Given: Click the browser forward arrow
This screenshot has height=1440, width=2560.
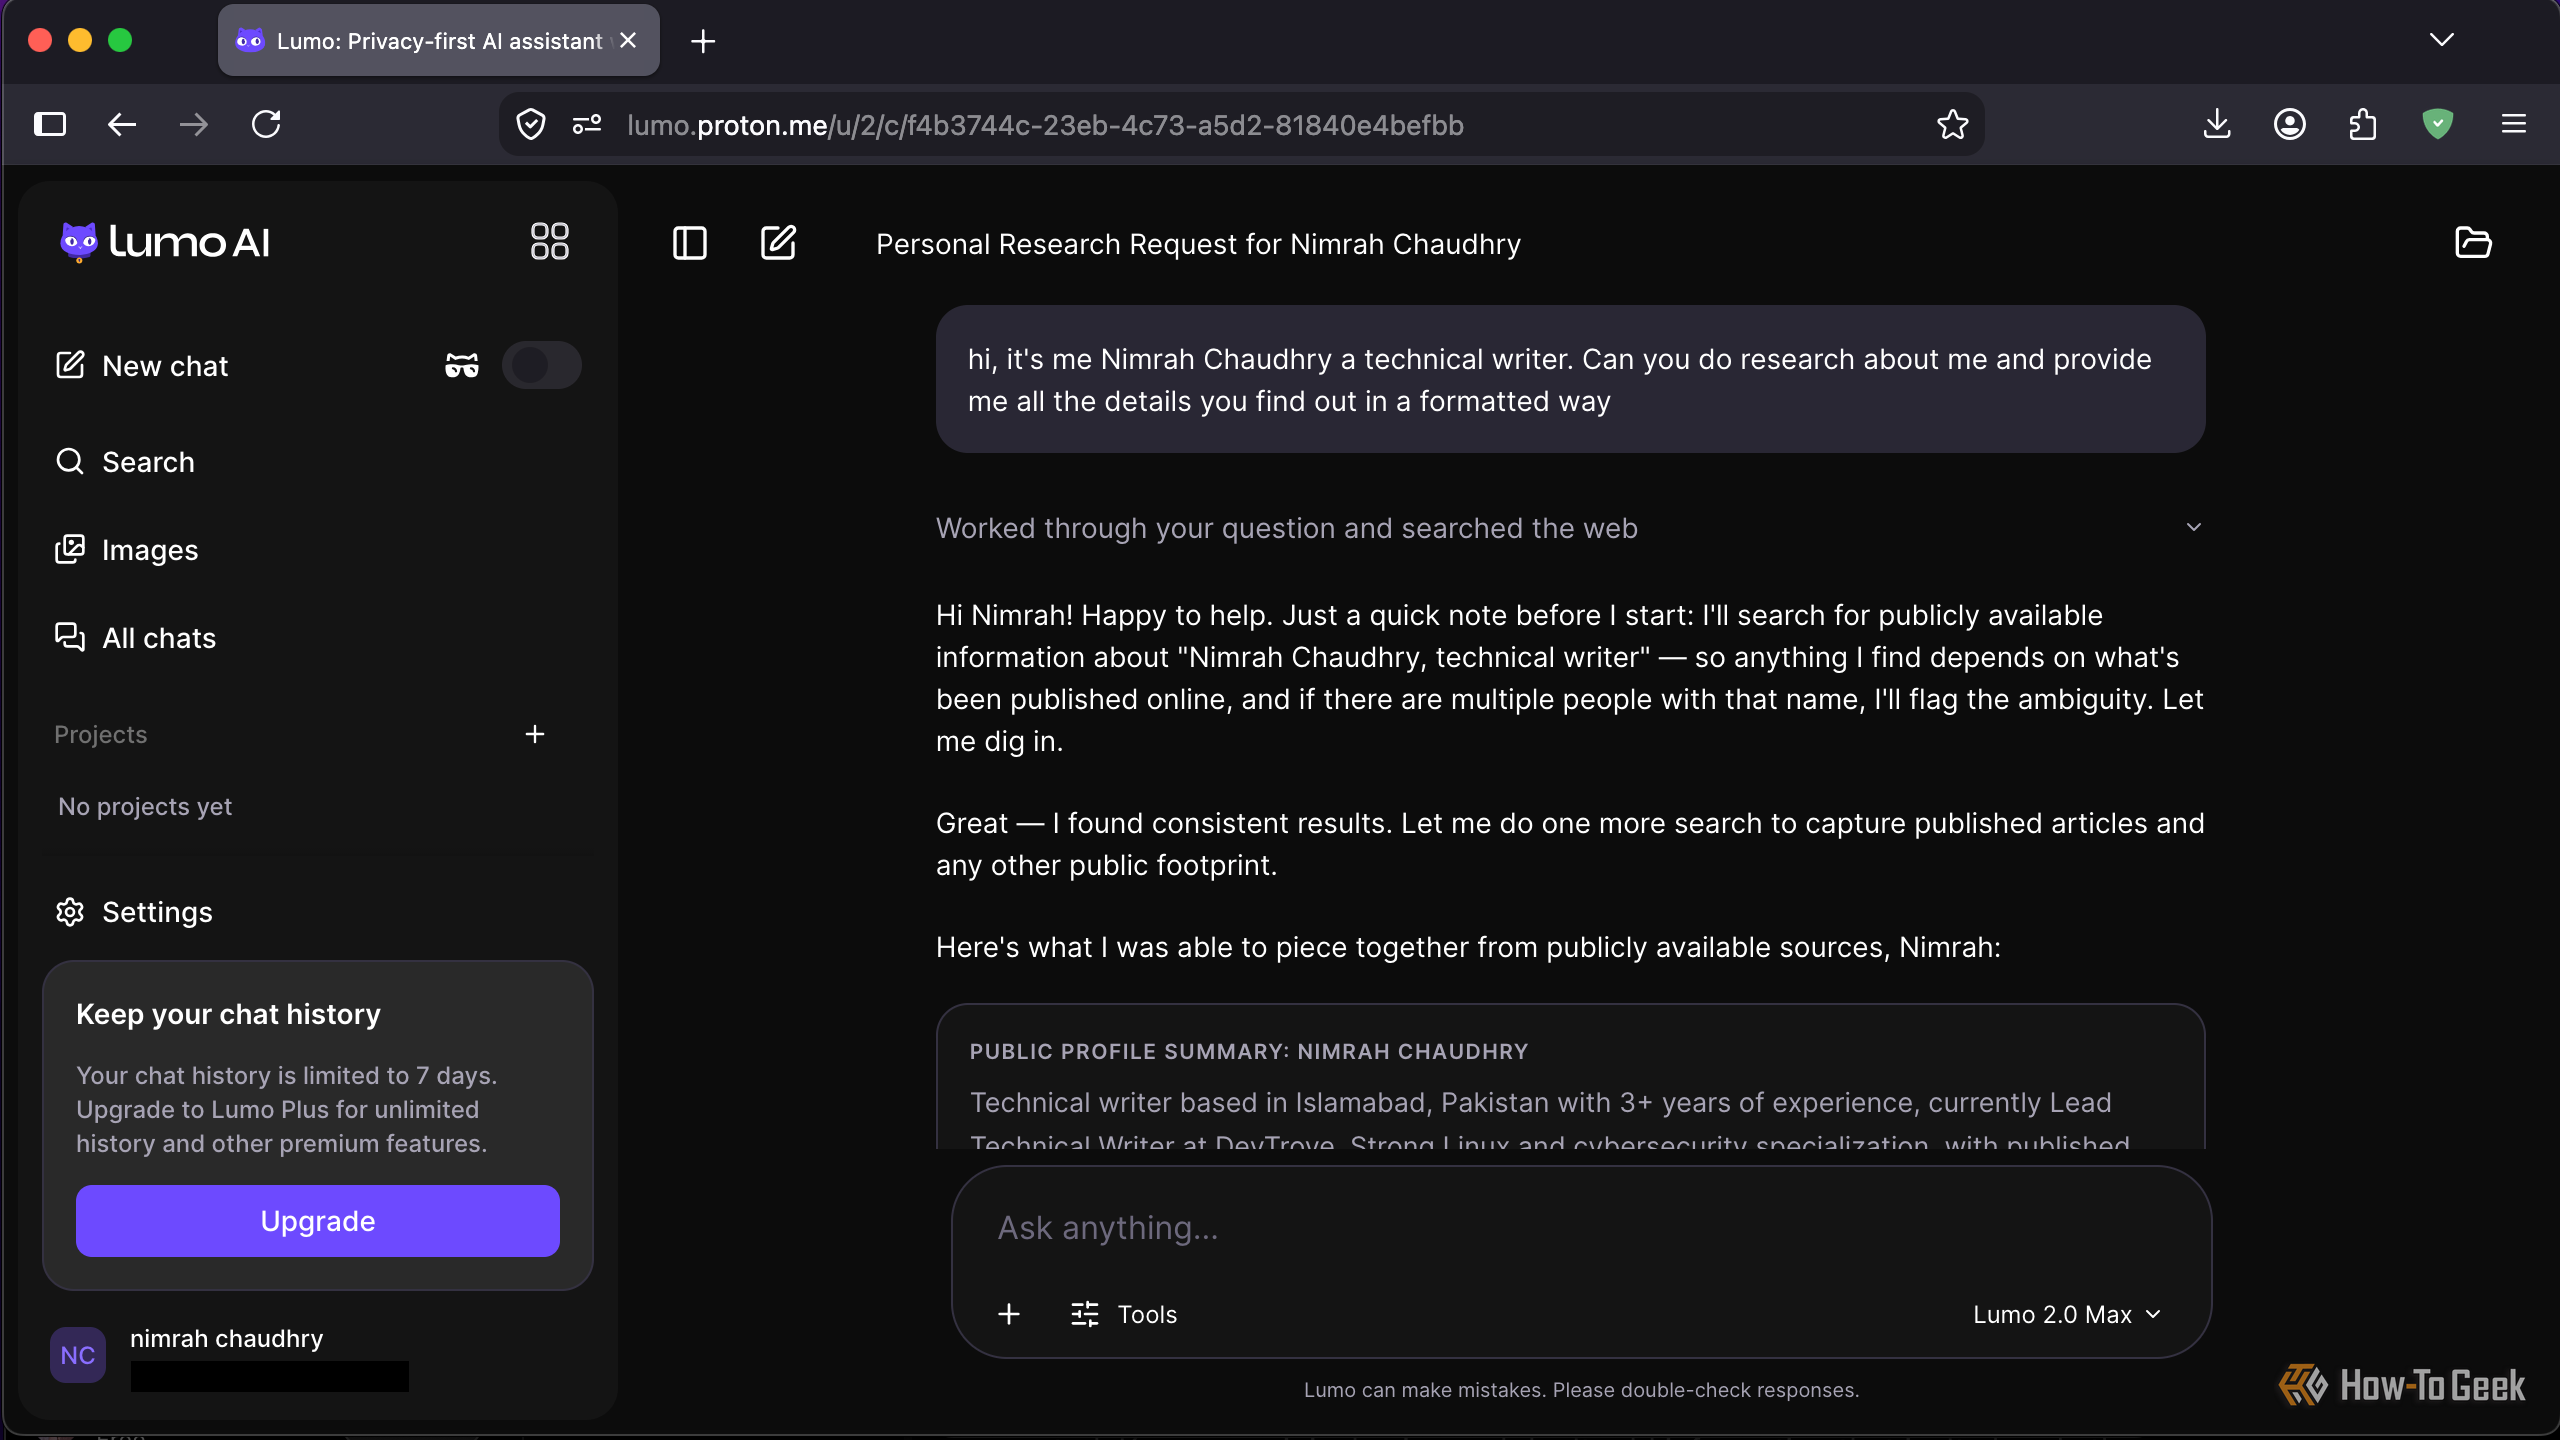Looking at the screenshot, I should pyautogui.click(x=194, y=125).
